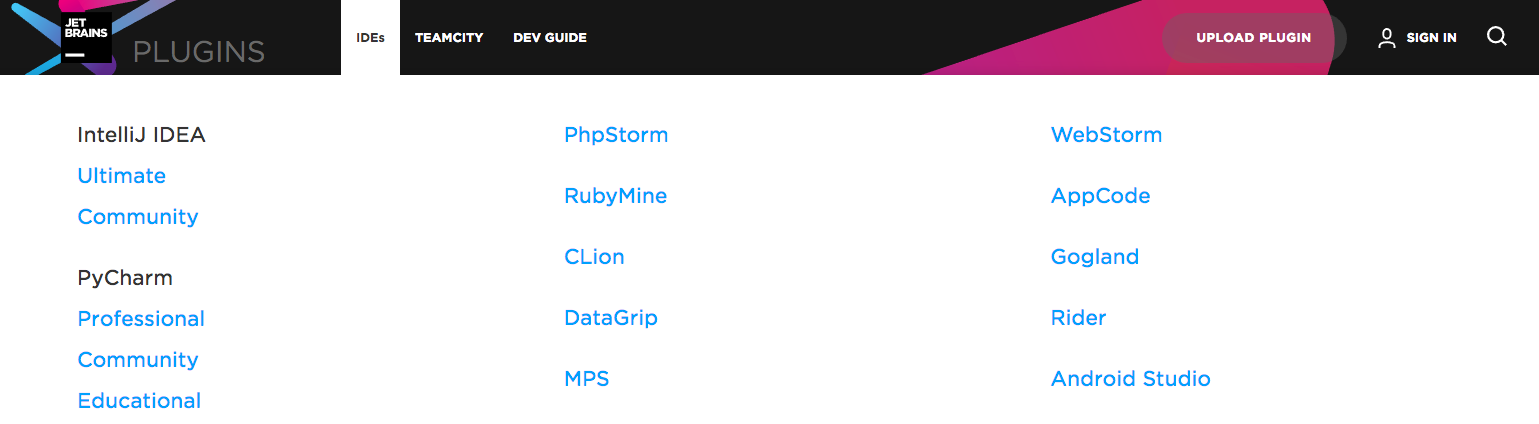Click the Sign In link
Screen dimensions: 1539x424
[1431, 38]
